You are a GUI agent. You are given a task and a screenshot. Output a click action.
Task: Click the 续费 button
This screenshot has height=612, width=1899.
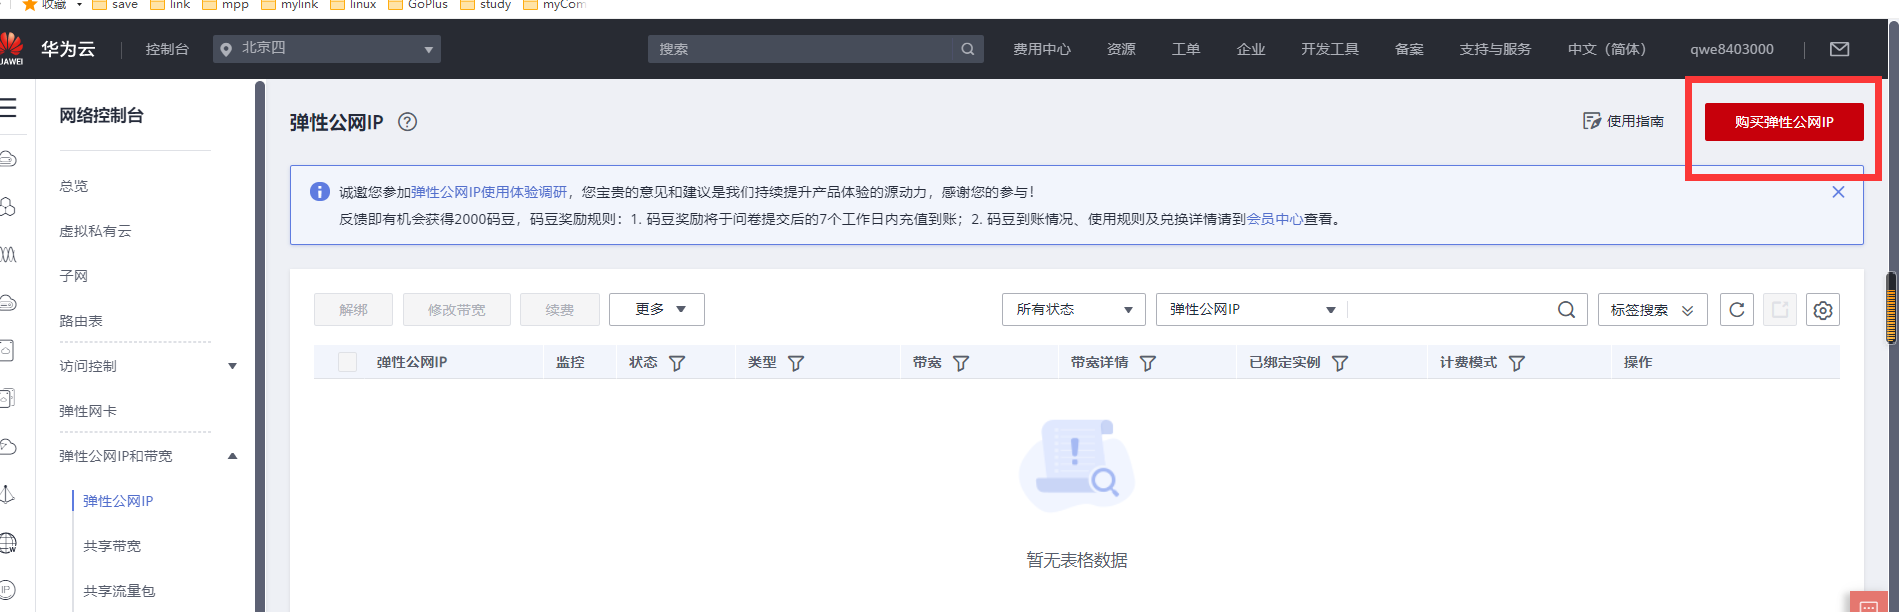(560, 310)
